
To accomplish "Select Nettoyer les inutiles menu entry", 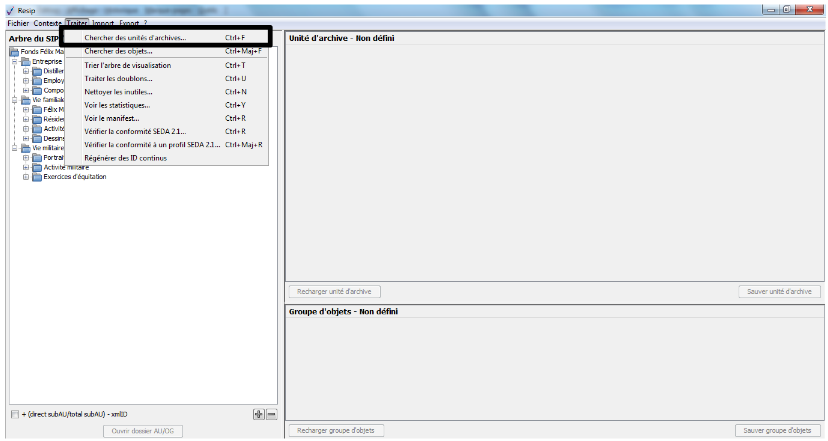I will 118,92.
